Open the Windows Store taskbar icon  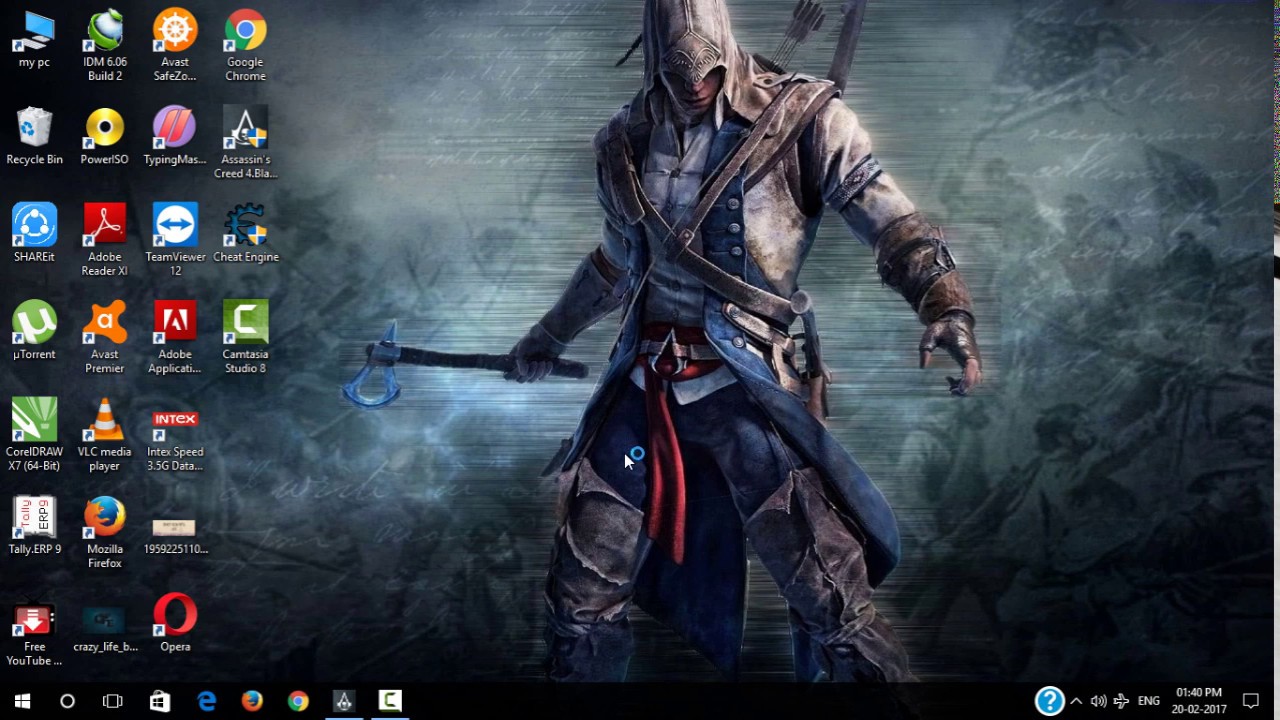pos(160,701)
